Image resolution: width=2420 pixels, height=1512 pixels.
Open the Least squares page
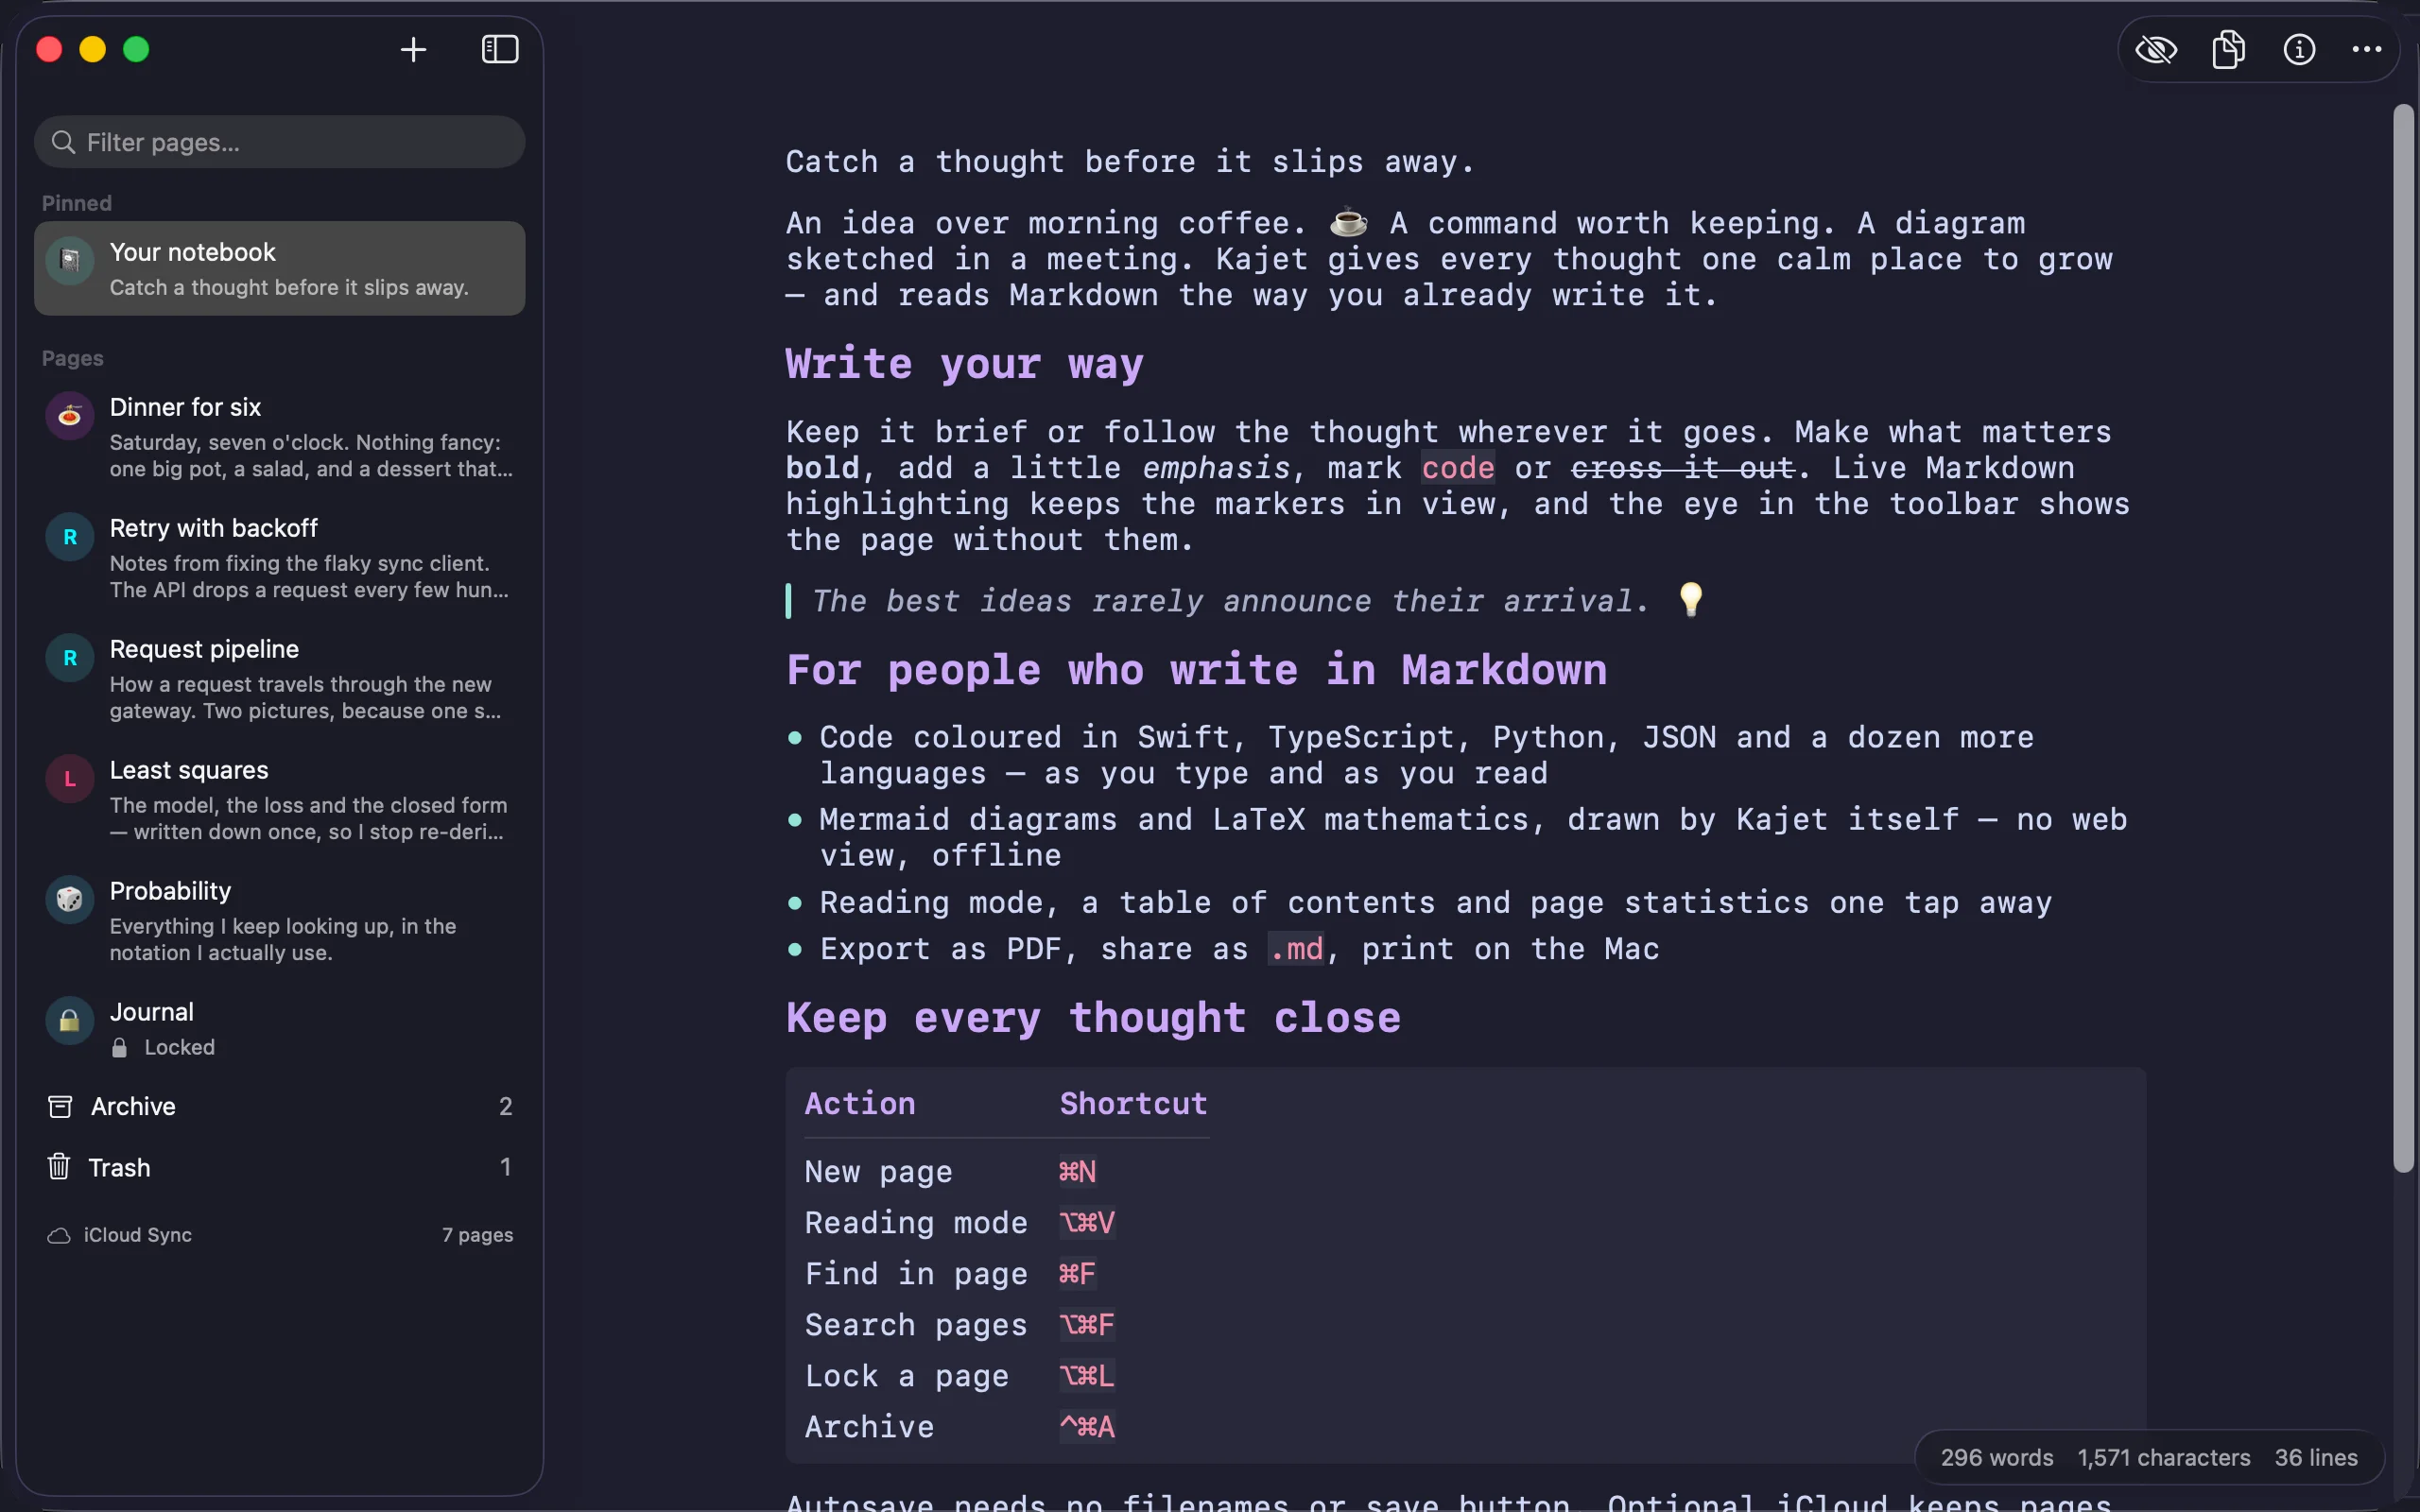(x=280, y=800)
